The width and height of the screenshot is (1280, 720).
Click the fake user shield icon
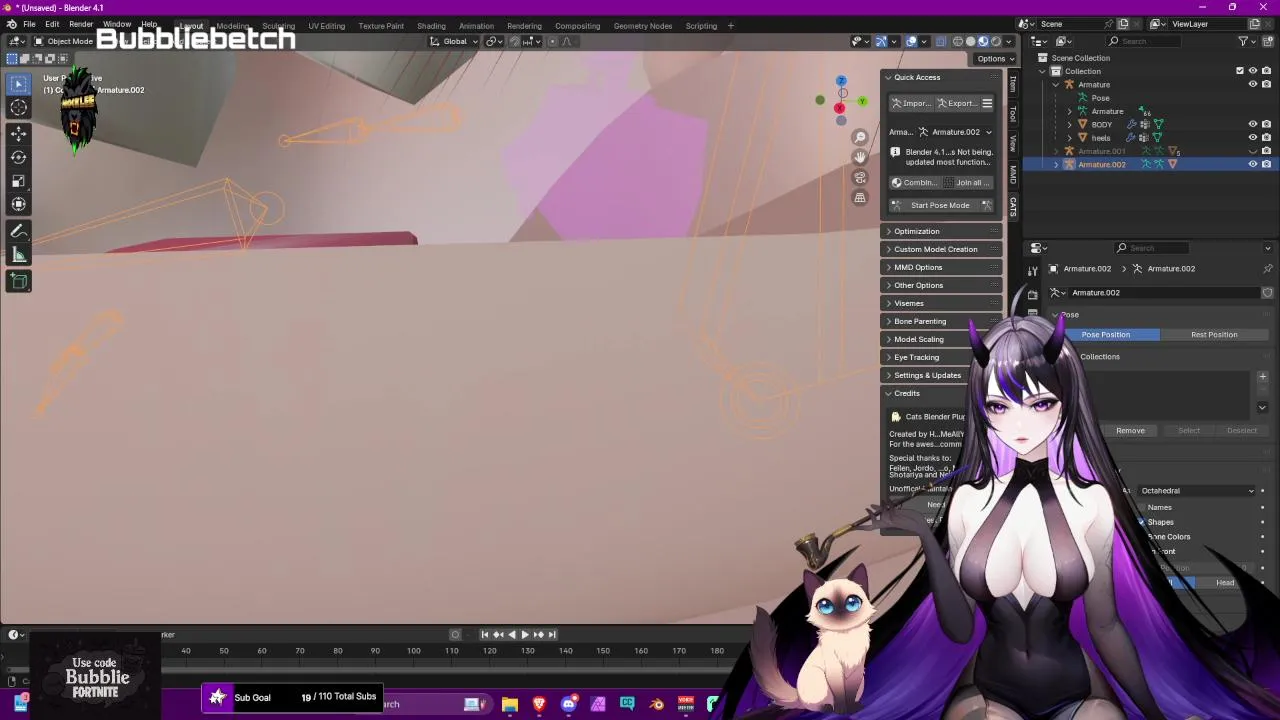[1267, 292]
